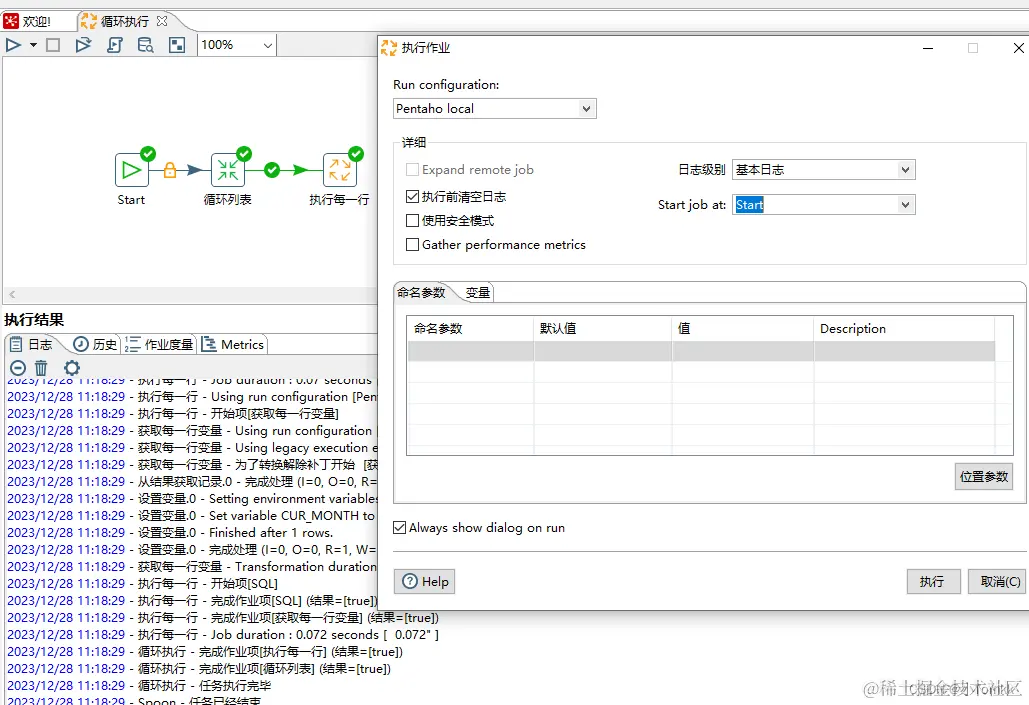Screen dimensions: 1029x705
Task: Run the job with the play icon
Action: (x=13, y=45)
